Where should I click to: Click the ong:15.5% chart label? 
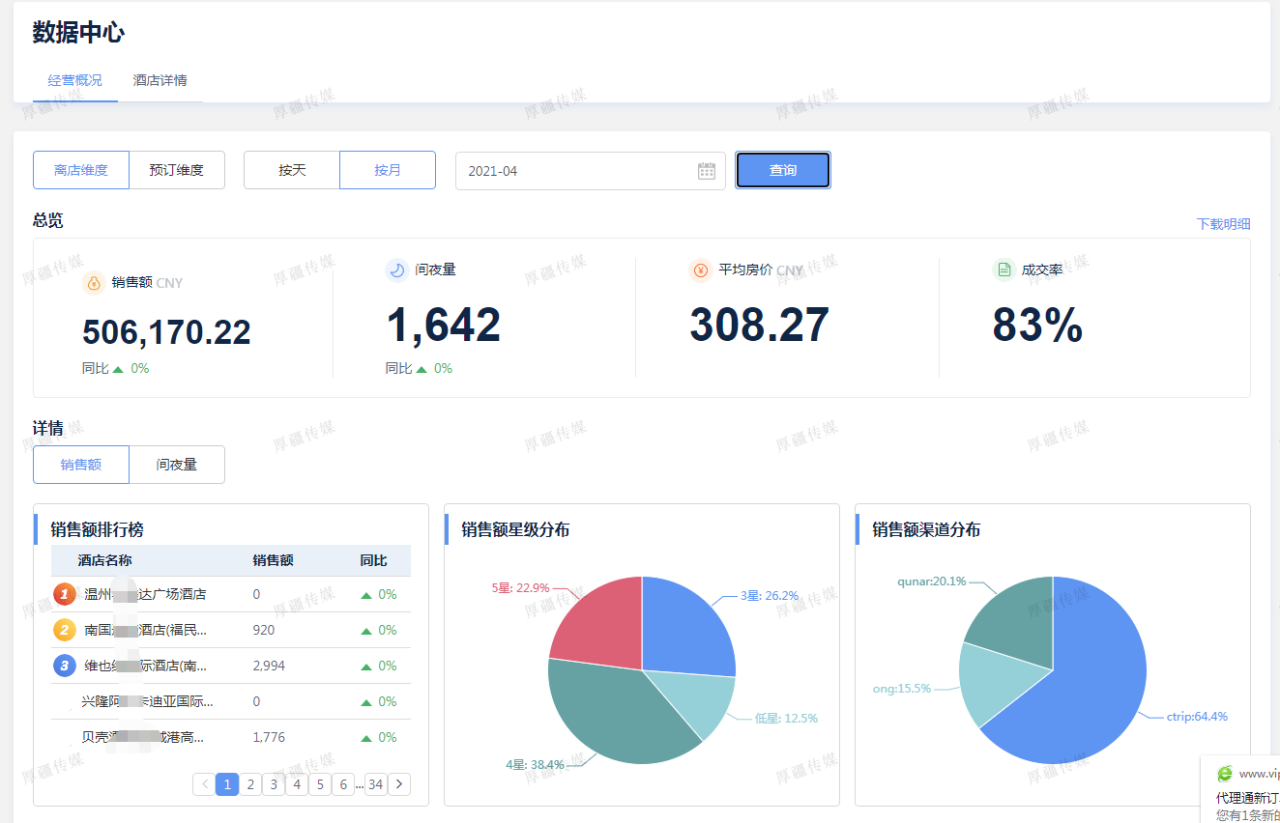coord(901,688)
